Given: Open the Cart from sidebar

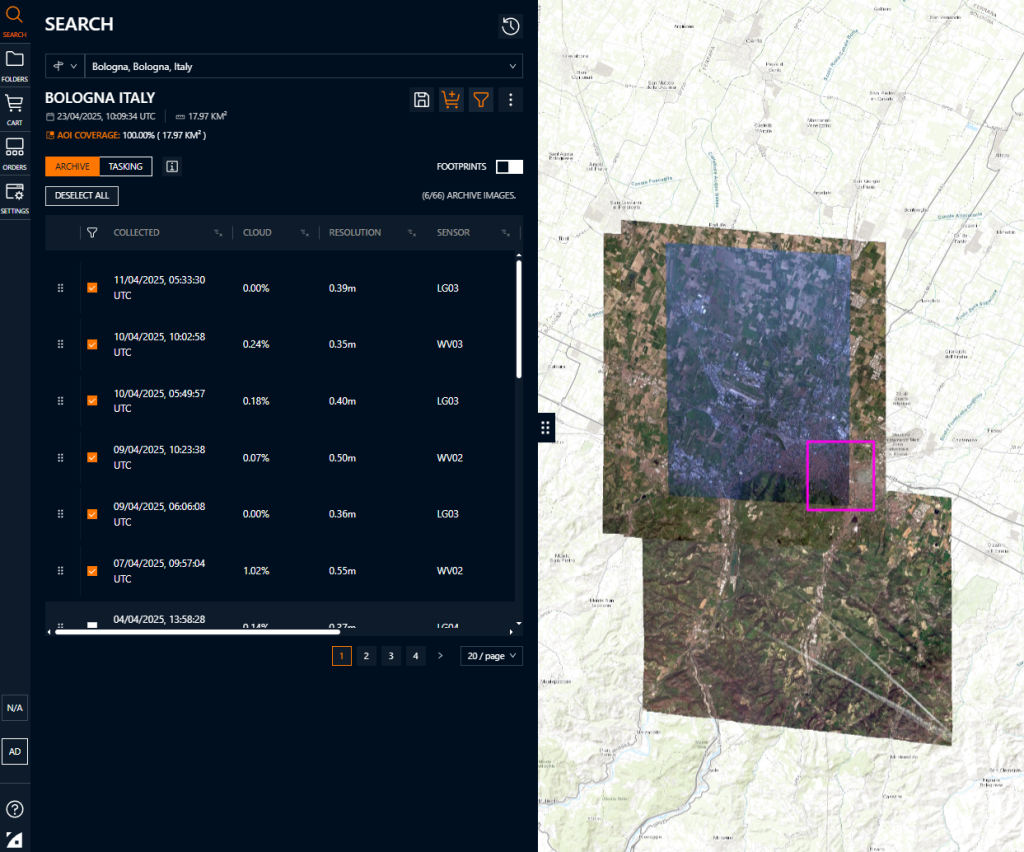Looking at the screenshot, I should (x=15, y=108).
